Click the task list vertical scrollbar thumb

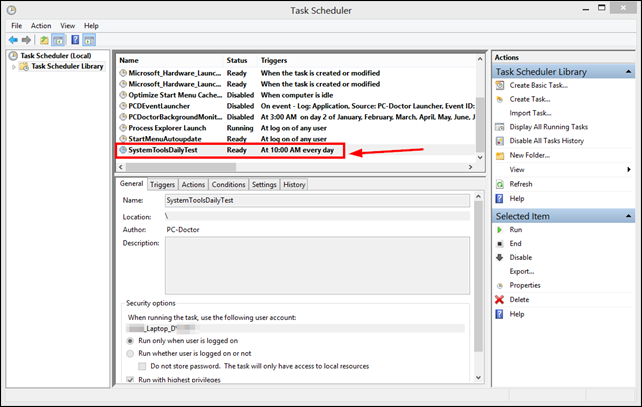click(x=480, y=124)
